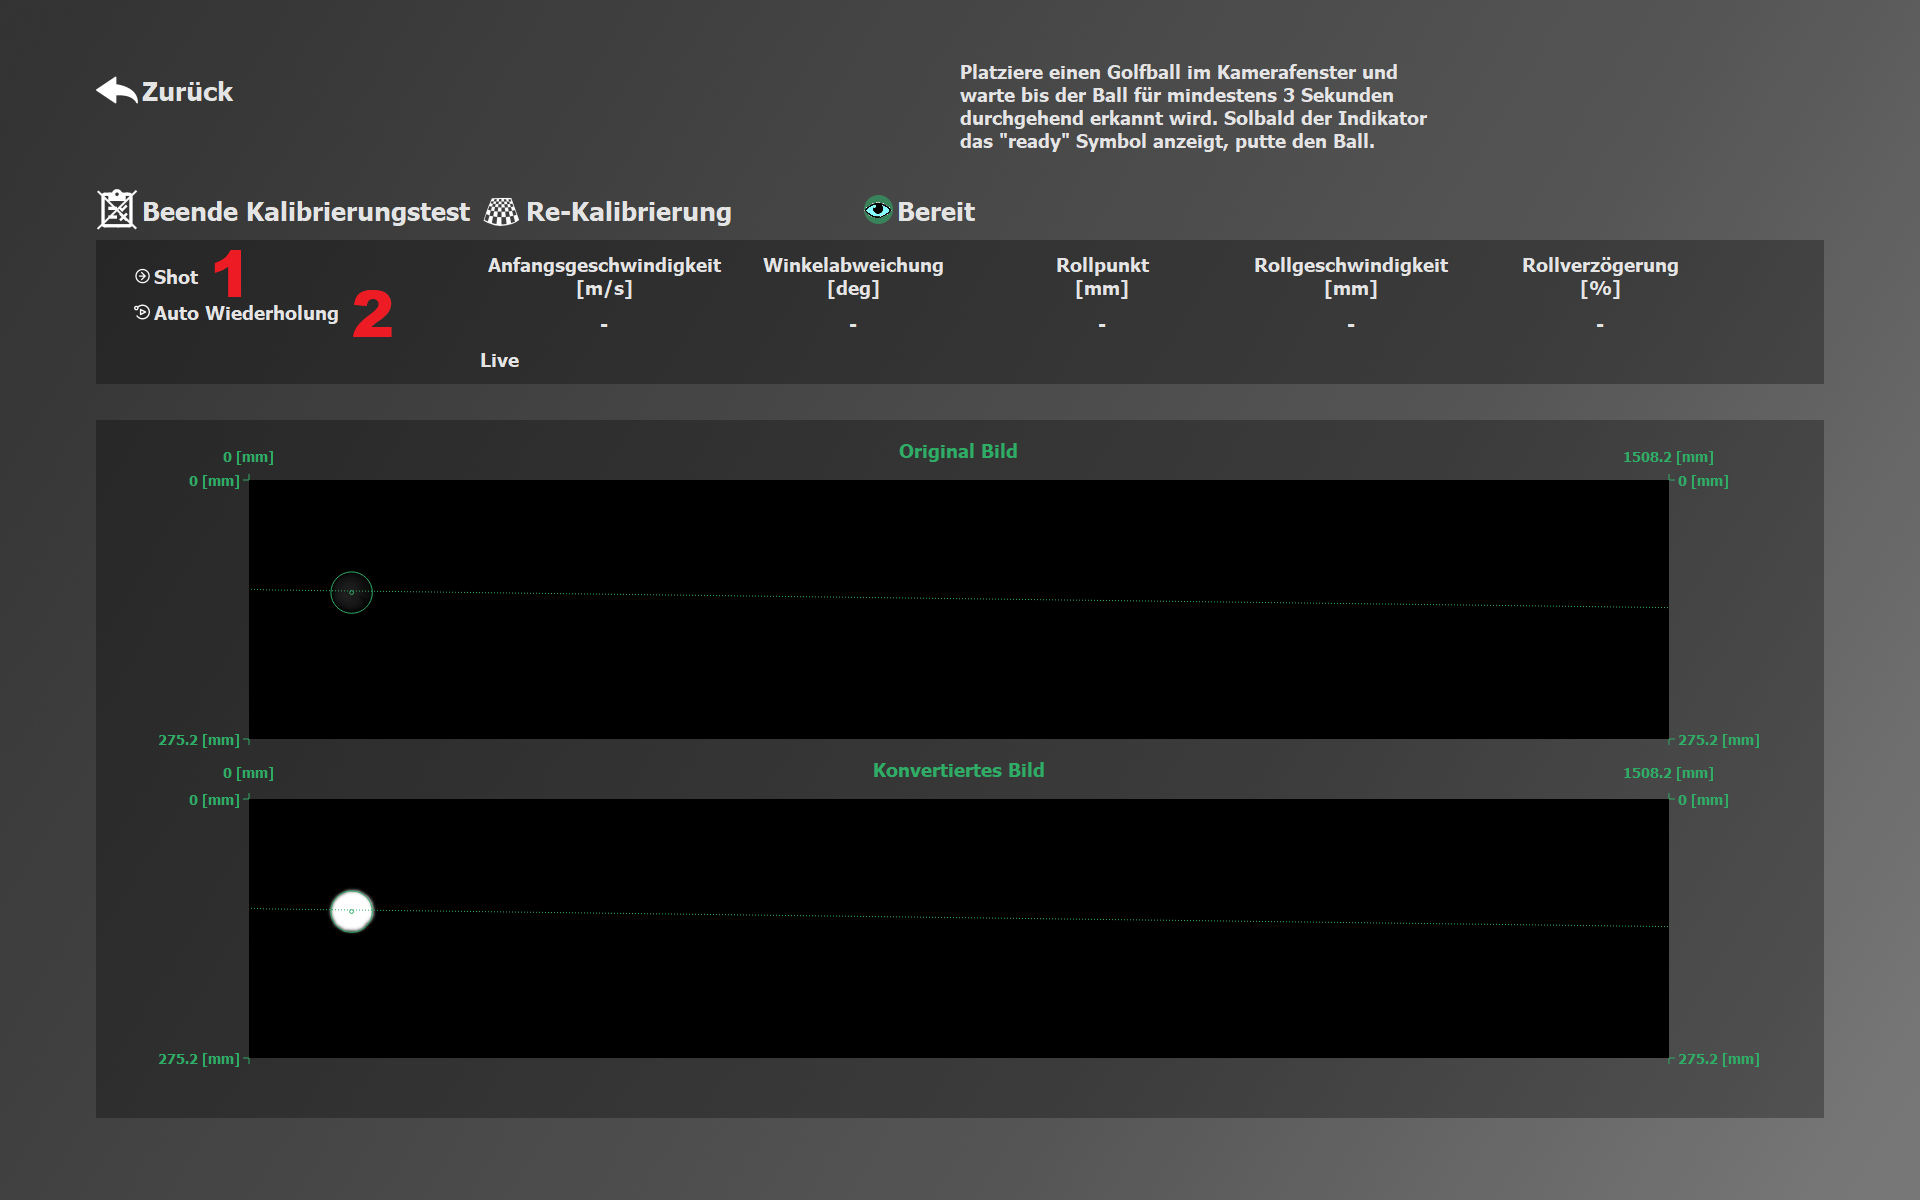The image size is (1920, 1200).
Task: Click the Beende Kalibrierungstest trash icon
Action: click(116, 210)
